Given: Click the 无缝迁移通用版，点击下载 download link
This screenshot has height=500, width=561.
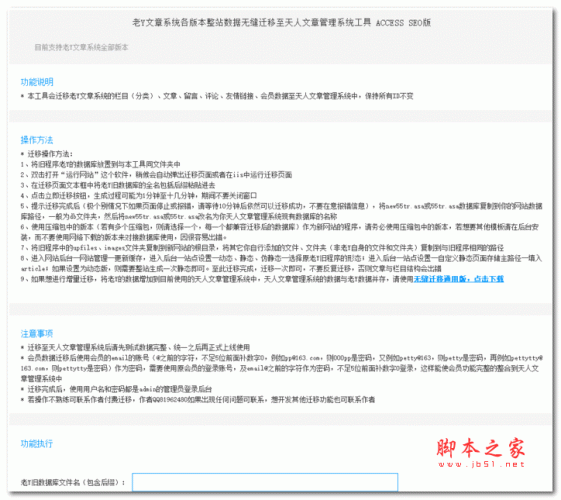Looking at the screenshot, I should 458,279.
